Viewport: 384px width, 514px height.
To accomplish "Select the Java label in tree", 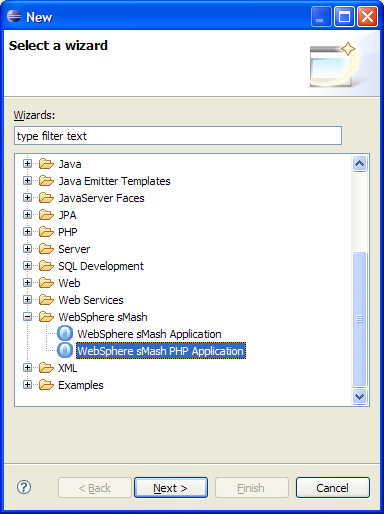I will coord(70,164).
